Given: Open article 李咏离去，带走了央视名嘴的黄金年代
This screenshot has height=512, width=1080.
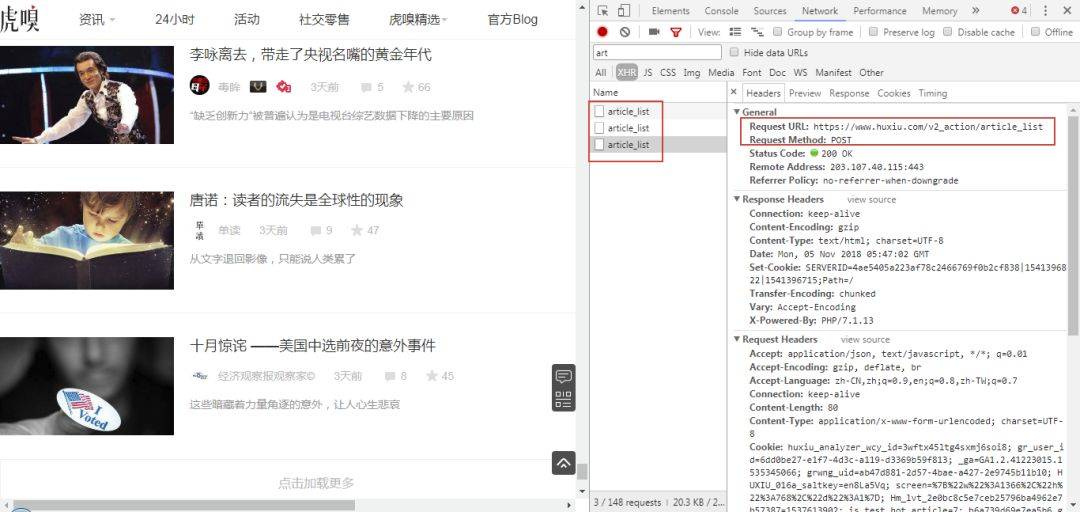Looking at the screenshot, I should click(311, 54).
